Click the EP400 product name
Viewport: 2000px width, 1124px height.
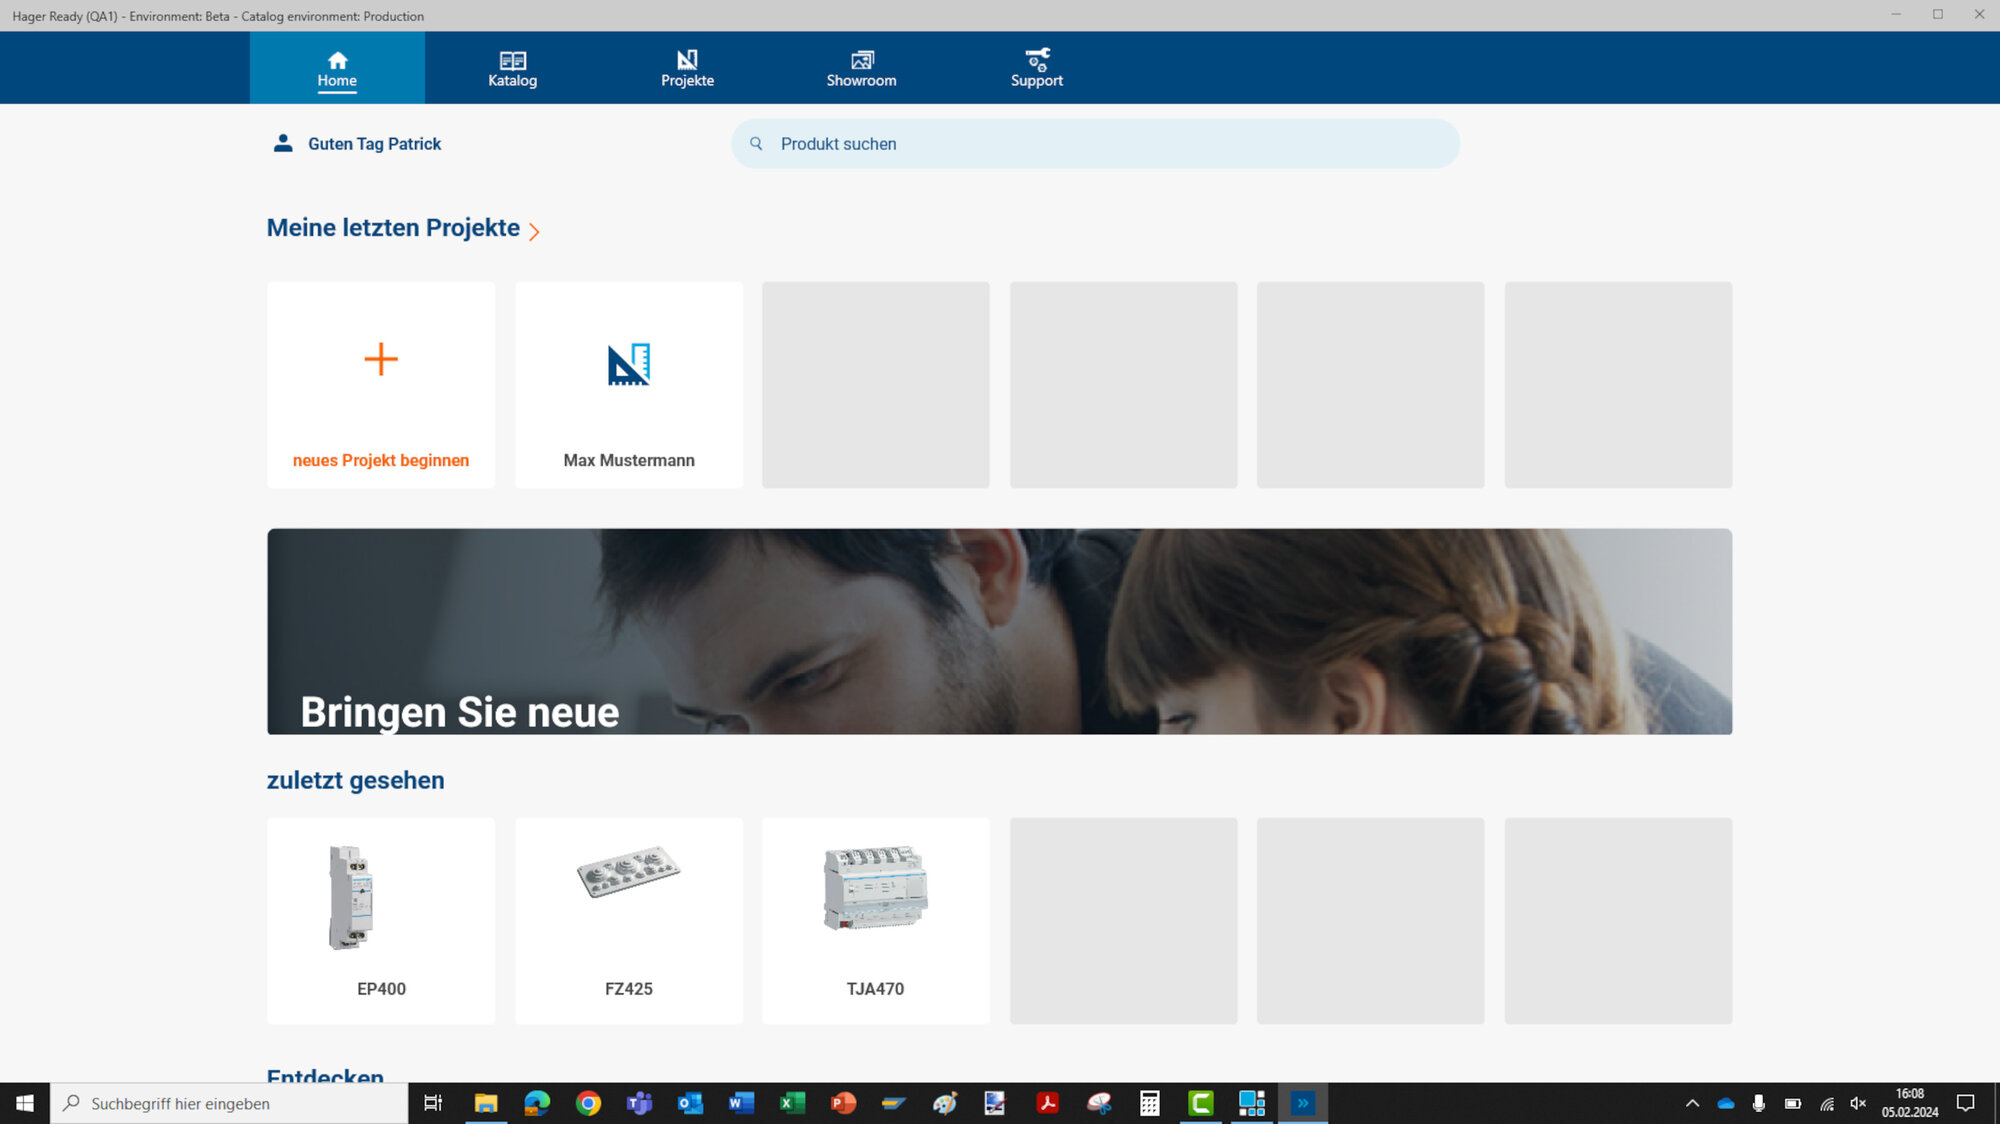tap(381, 989)
